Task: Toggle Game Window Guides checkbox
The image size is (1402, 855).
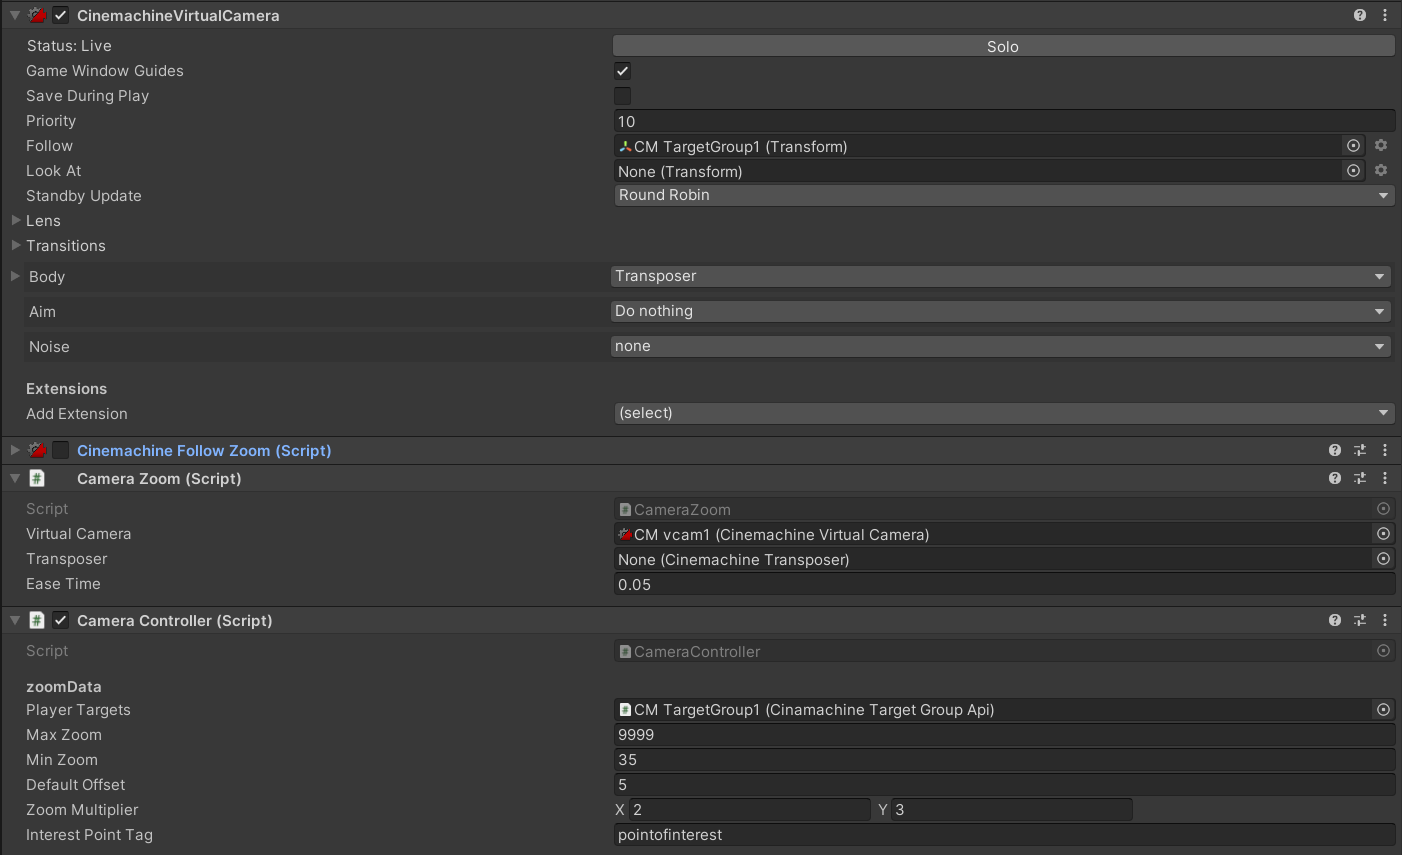Action: (x=622, y=71)
